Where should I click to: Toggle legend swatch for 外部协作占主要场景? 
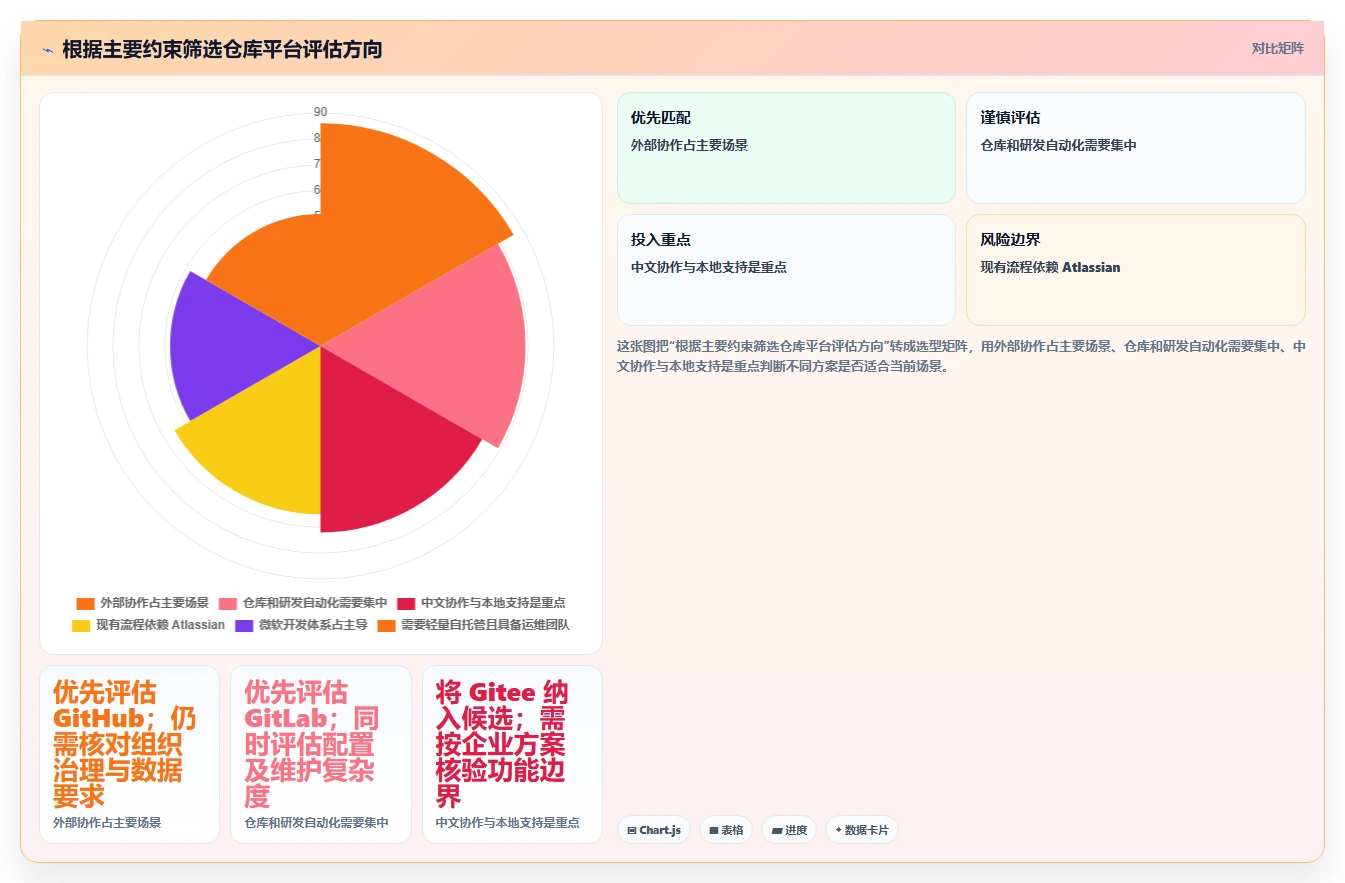[85, 603]
